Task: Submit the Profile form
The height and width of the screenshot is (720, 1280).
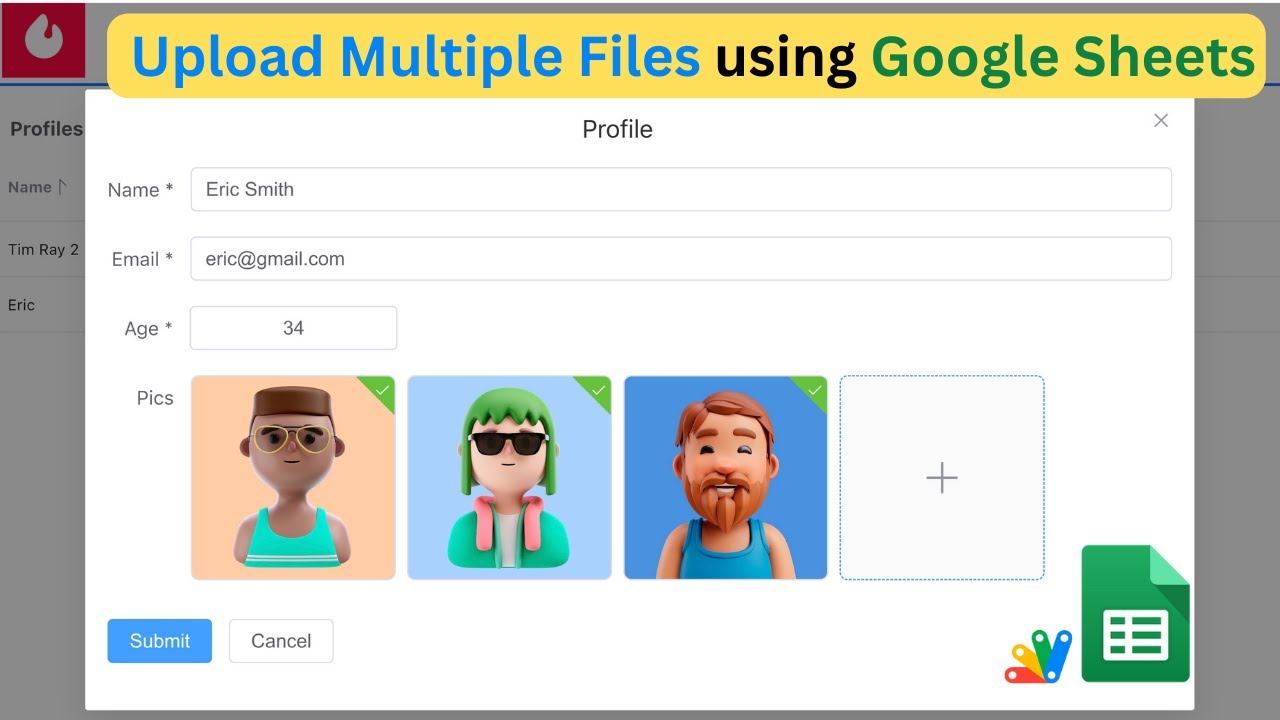Action: coord(160,641)
